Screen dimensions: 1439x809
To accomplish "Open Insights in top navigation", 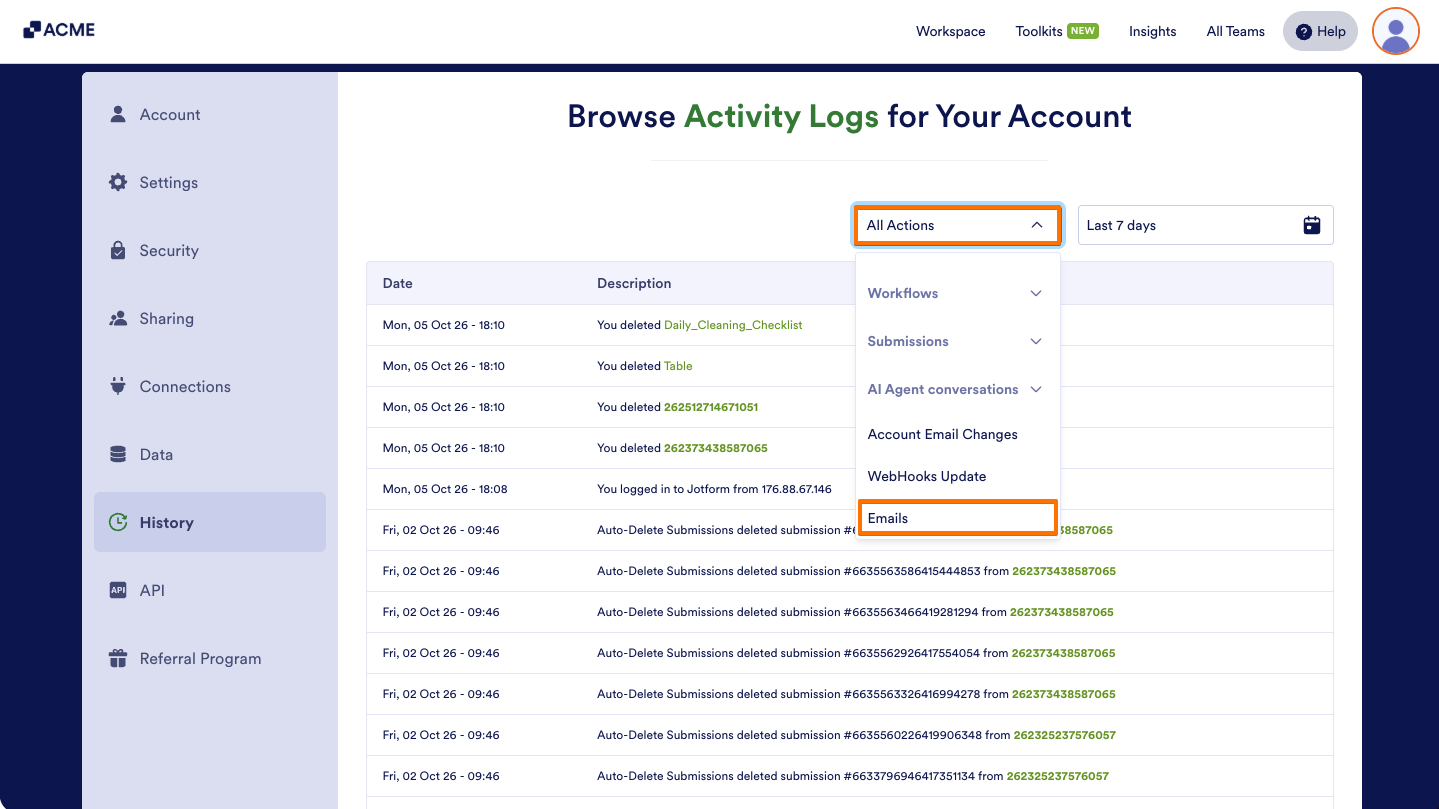I will coord(1152,31).
